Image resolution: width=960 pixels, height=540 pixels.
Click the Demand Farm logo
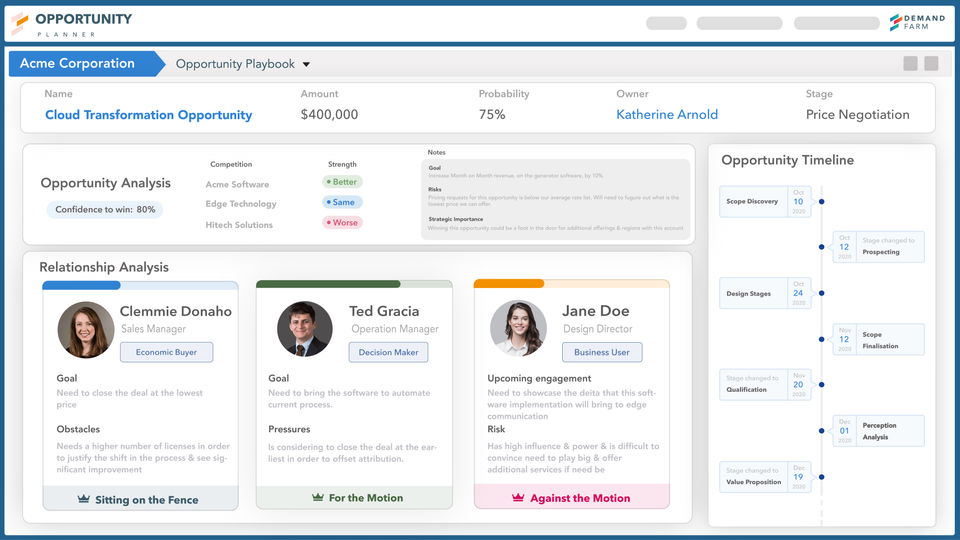[x=917, y=23]
